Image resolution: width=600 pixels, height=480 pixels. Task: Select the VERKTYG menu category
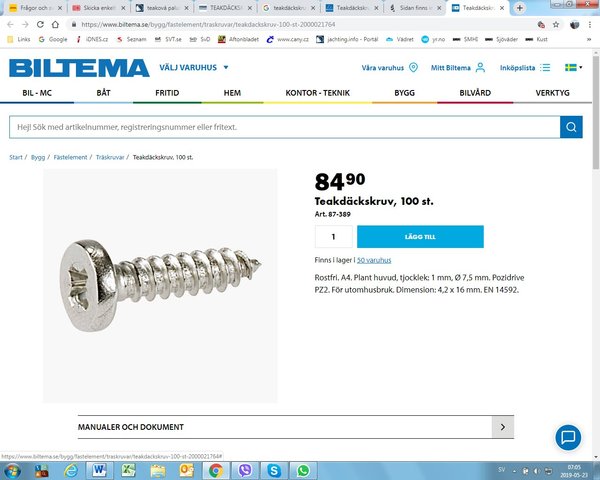pos(552,93)
